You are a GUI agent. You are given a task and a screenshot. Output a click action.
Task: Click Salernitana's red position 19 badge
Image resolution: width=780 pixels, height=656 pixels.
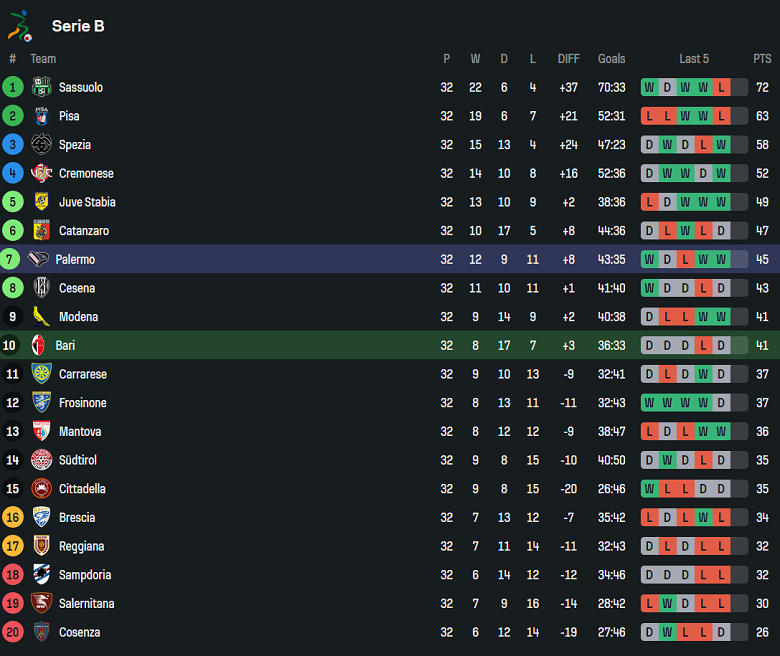coord(13,604)
